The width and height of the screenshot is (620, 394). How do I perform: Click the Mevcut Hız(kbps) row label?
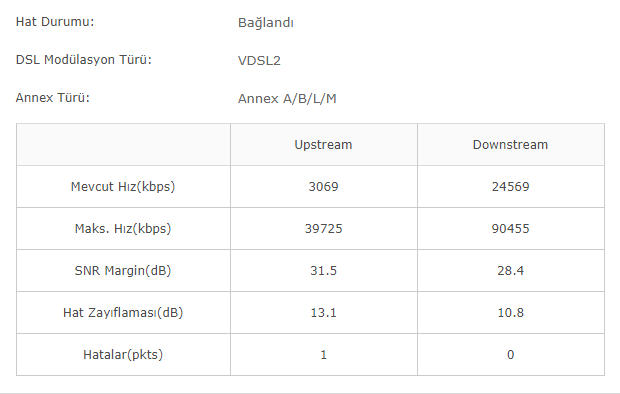tap(123, 187)
